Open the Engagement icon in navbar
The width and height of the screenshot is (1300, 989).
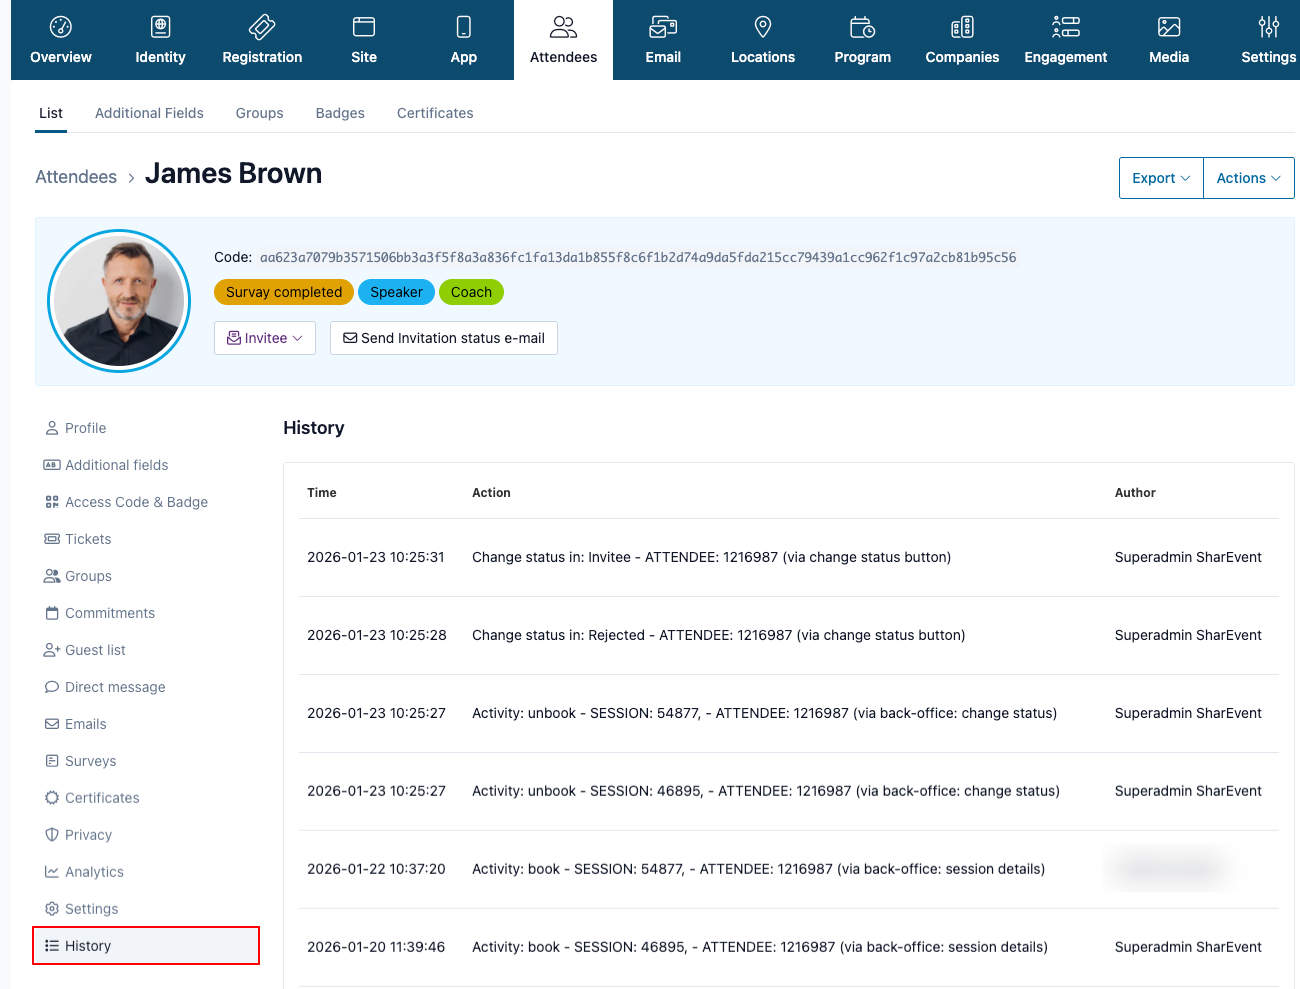(x=1065, y=27)
